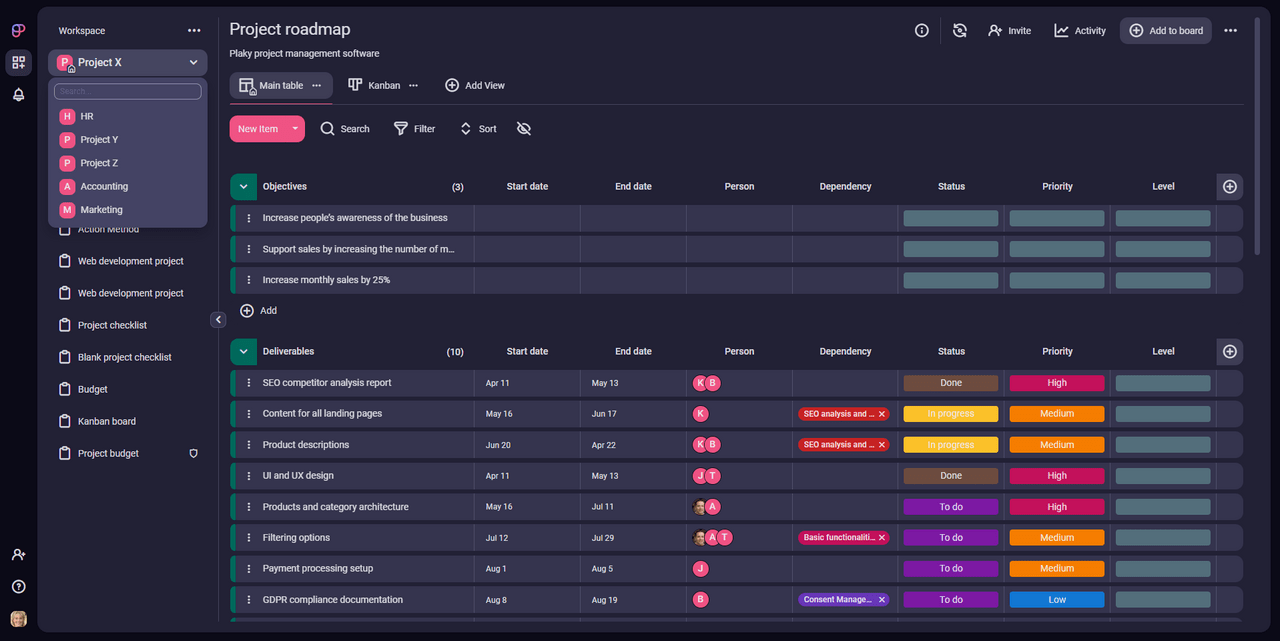Click the Add to board button
The width and height of the screenshot is (1280, 641).
1165,31
